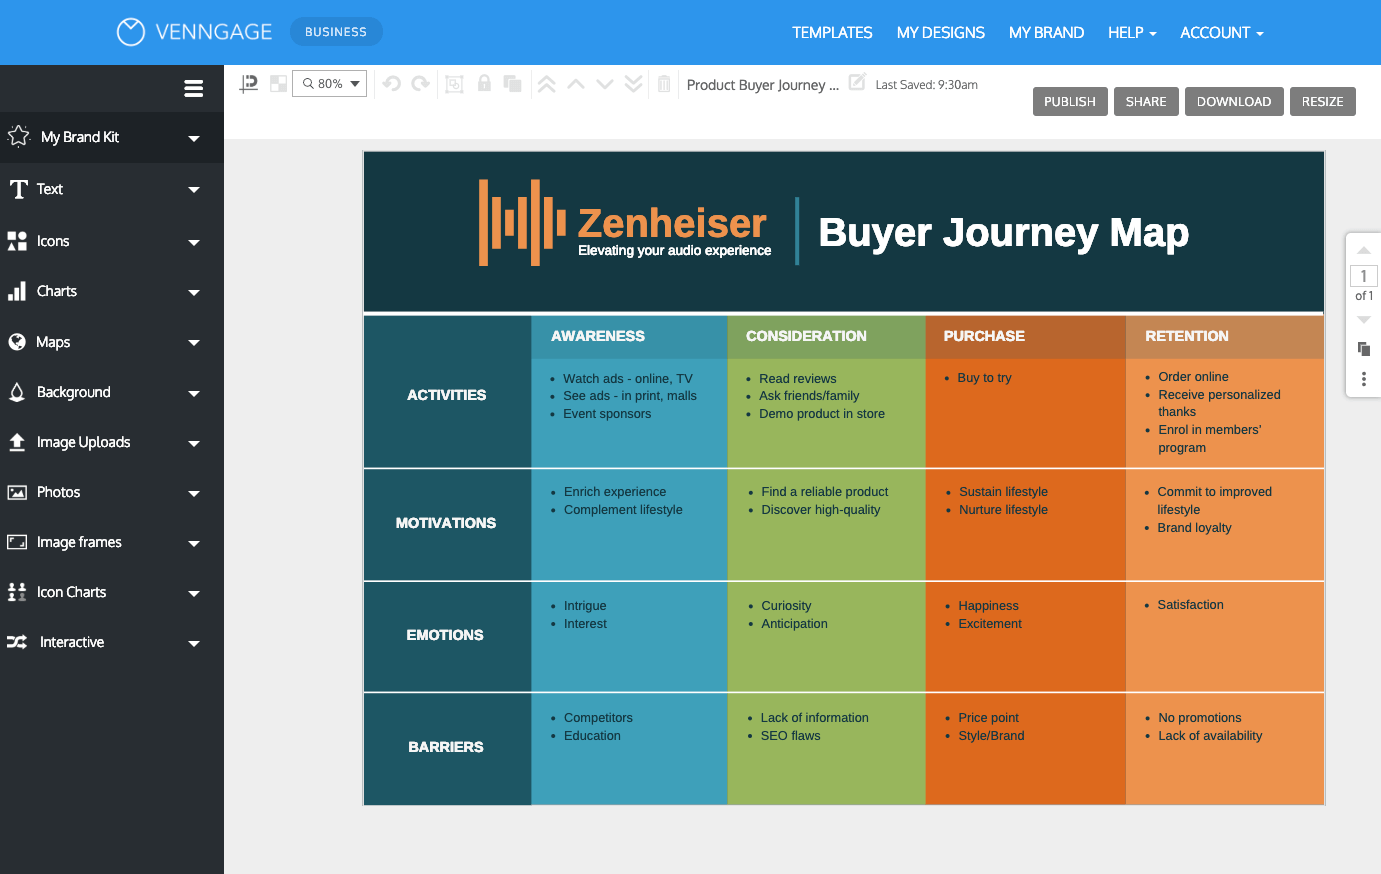Open the 80% zoom dropdown
Image resolution: width=1381 pixels, height=874 pixels.
pos(330,84)
